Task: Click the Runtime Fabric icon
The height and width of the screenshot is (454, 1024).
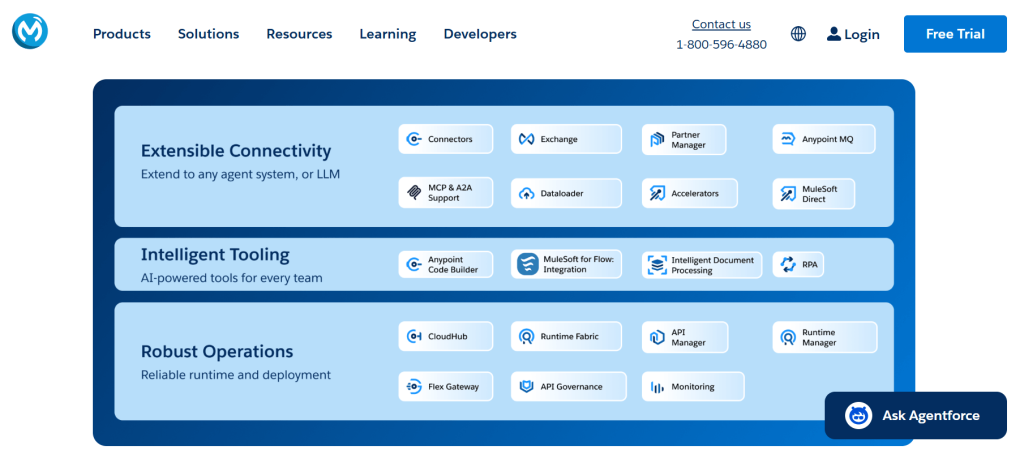Action: point(526,336)
